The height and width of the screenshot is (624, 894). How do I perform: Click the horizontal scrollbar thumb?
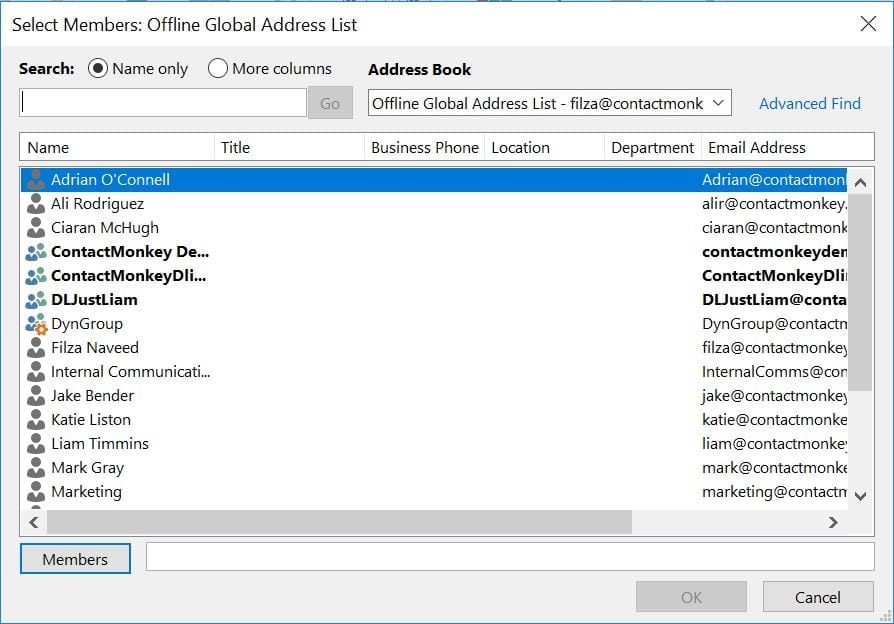(x=340, y=522)
